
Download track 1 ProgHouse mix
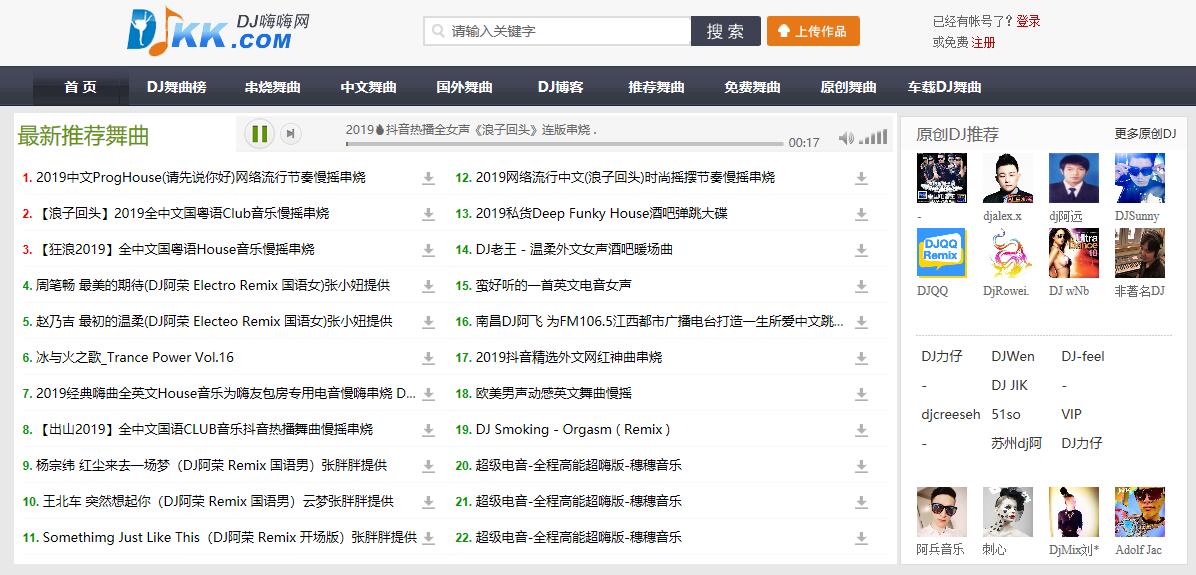(428, 178)
